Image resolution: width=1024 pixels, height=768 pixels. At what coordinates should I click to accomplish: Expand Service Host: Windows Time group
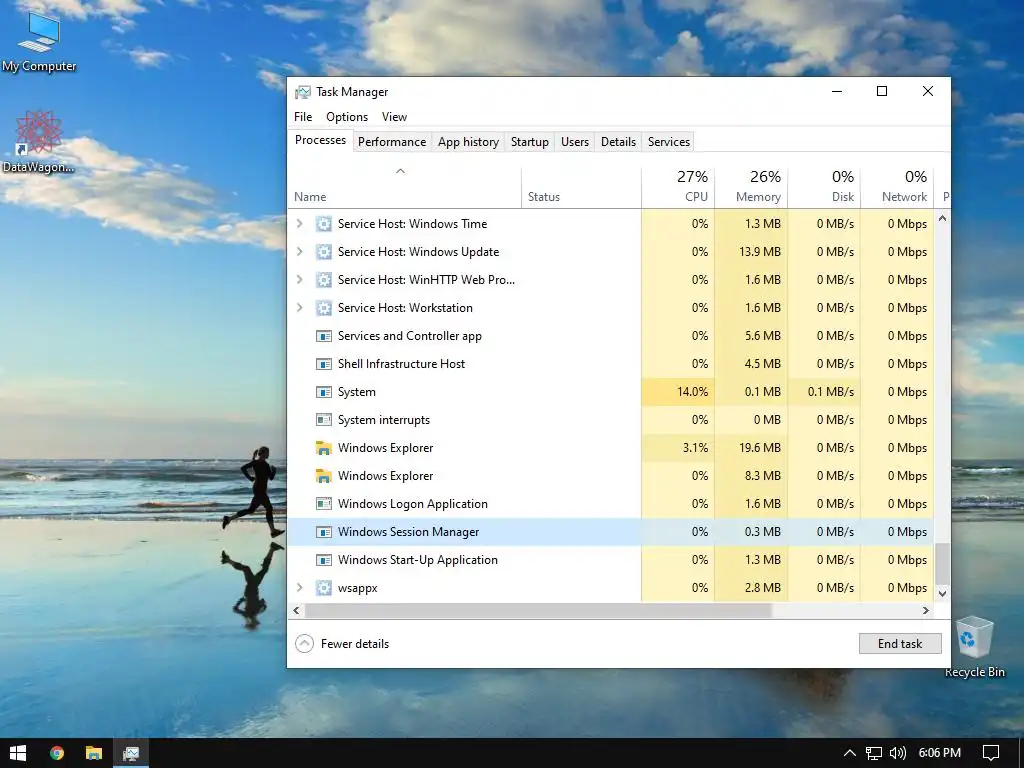[x=300, y=224]
